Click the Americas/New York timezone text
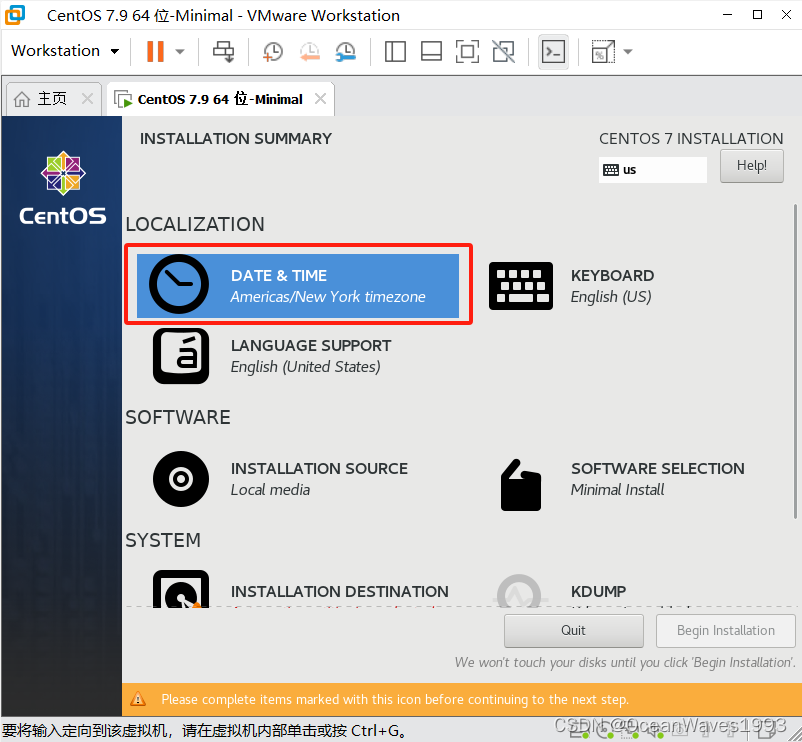The width and height of the screenshot is (802, 742). (x=328, y=297)
